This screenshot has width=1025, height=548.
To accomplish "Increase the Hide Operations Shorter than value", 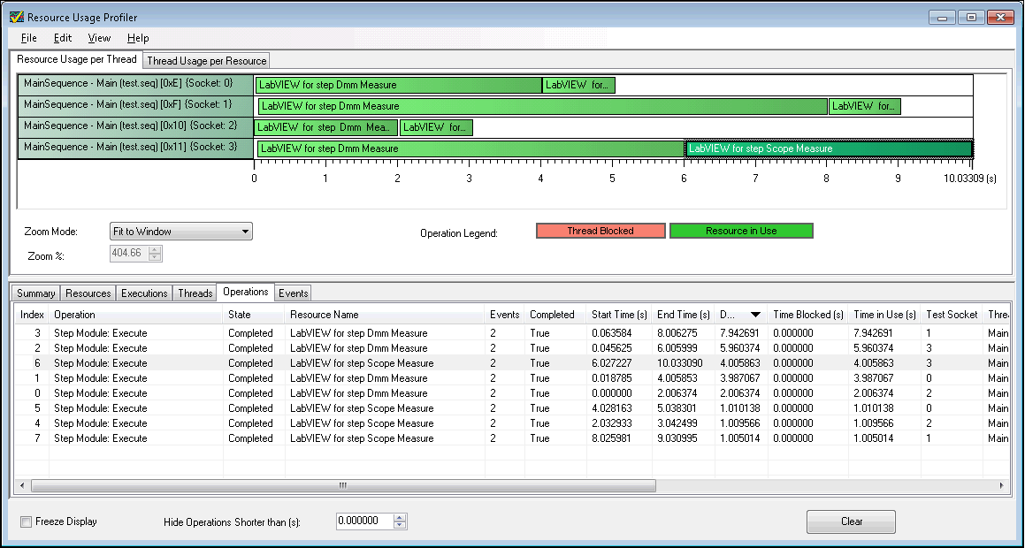I will [x=401, y=517].
